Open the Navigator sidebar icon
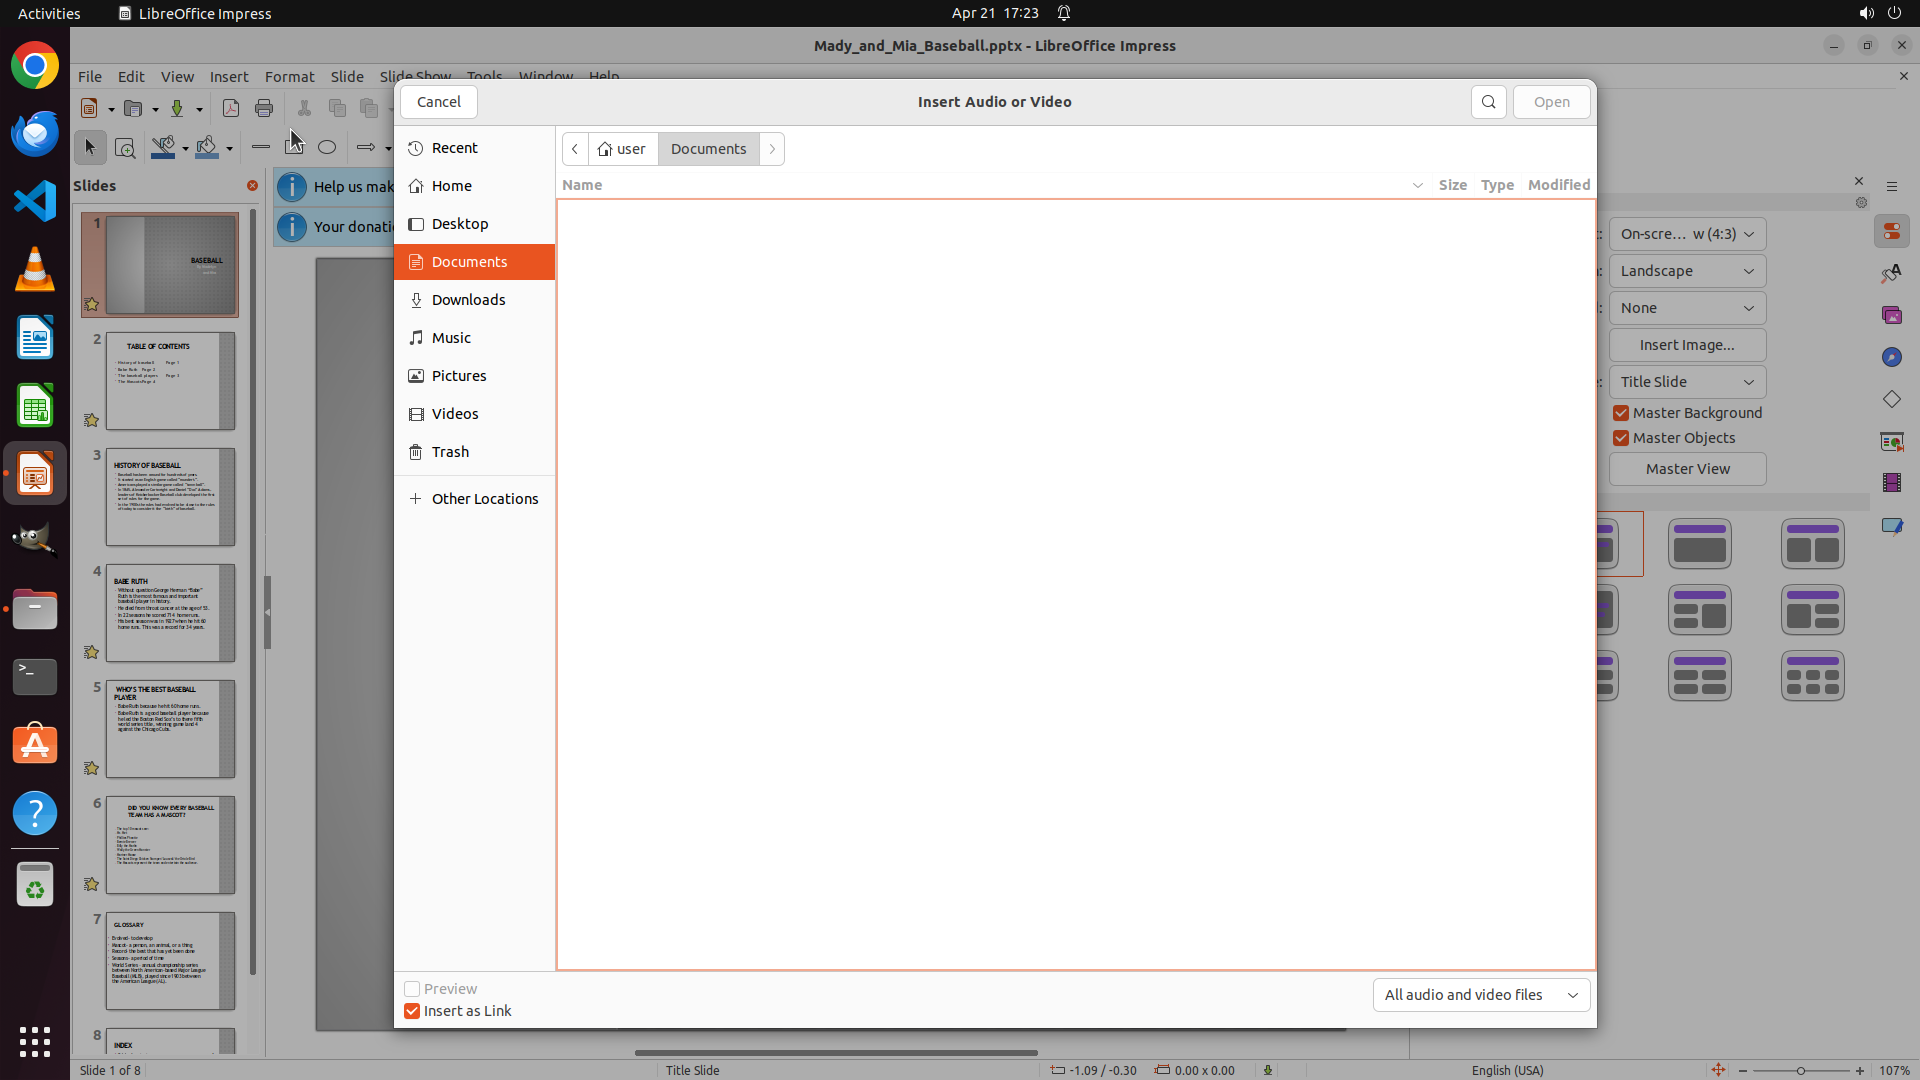The width and height of the screenshot is (1920, 1080). pos(1891,357)
